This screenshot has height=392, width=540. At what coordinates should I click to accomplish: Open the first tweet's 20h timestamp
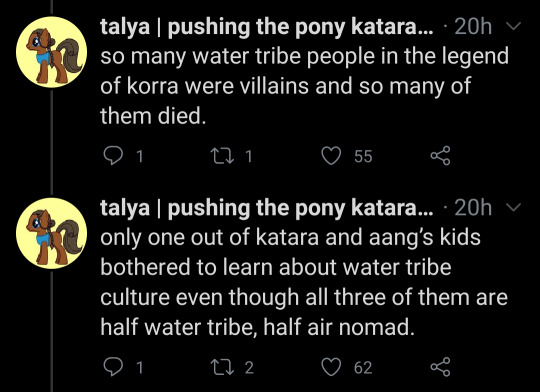click(x=473, y=26)
